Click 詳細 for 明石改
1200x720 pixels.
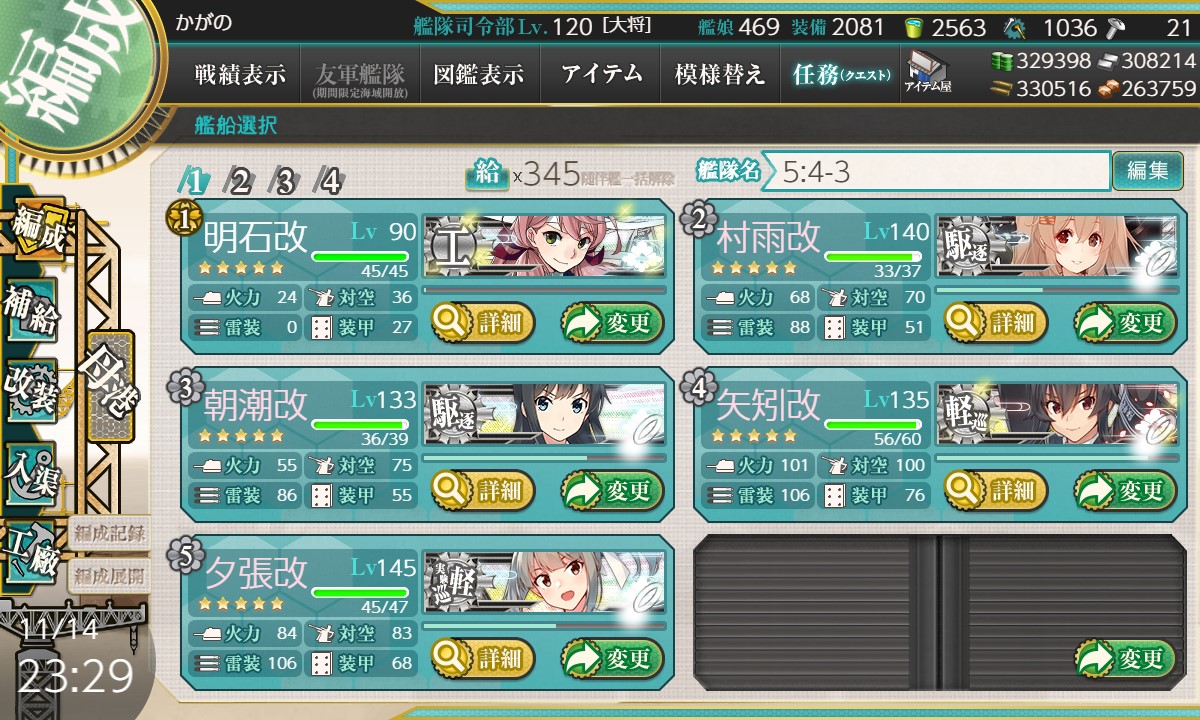[484, 322]
